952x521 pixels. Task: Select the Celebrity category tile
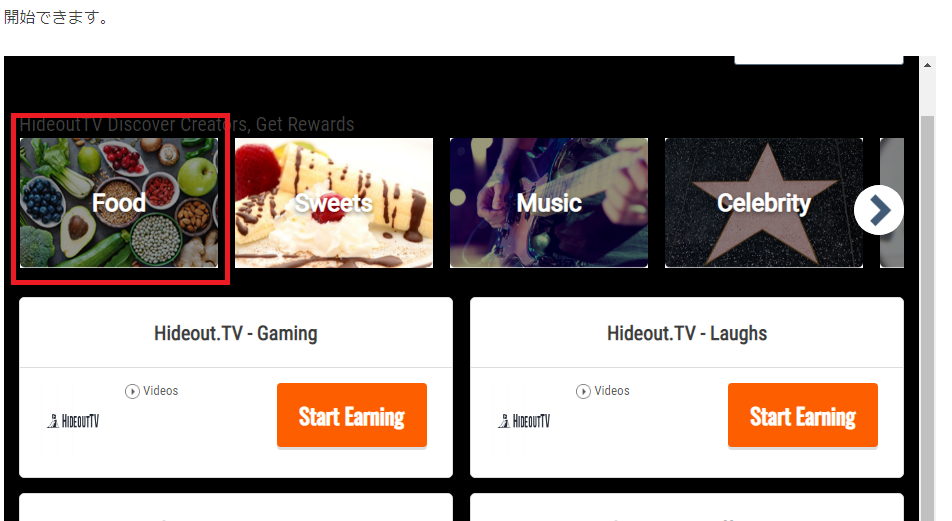764,203
